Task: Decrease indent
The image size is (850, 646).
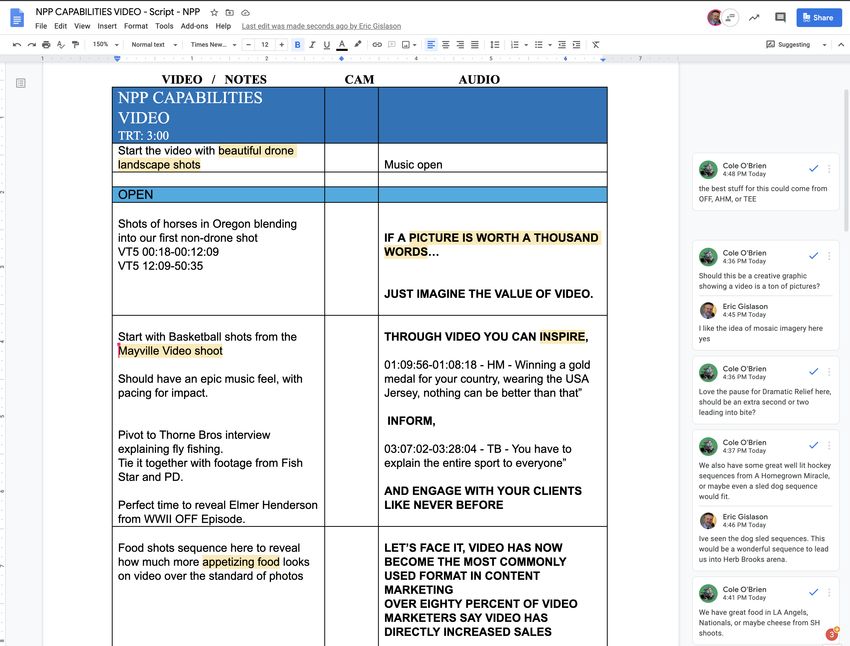Action: 562,44
